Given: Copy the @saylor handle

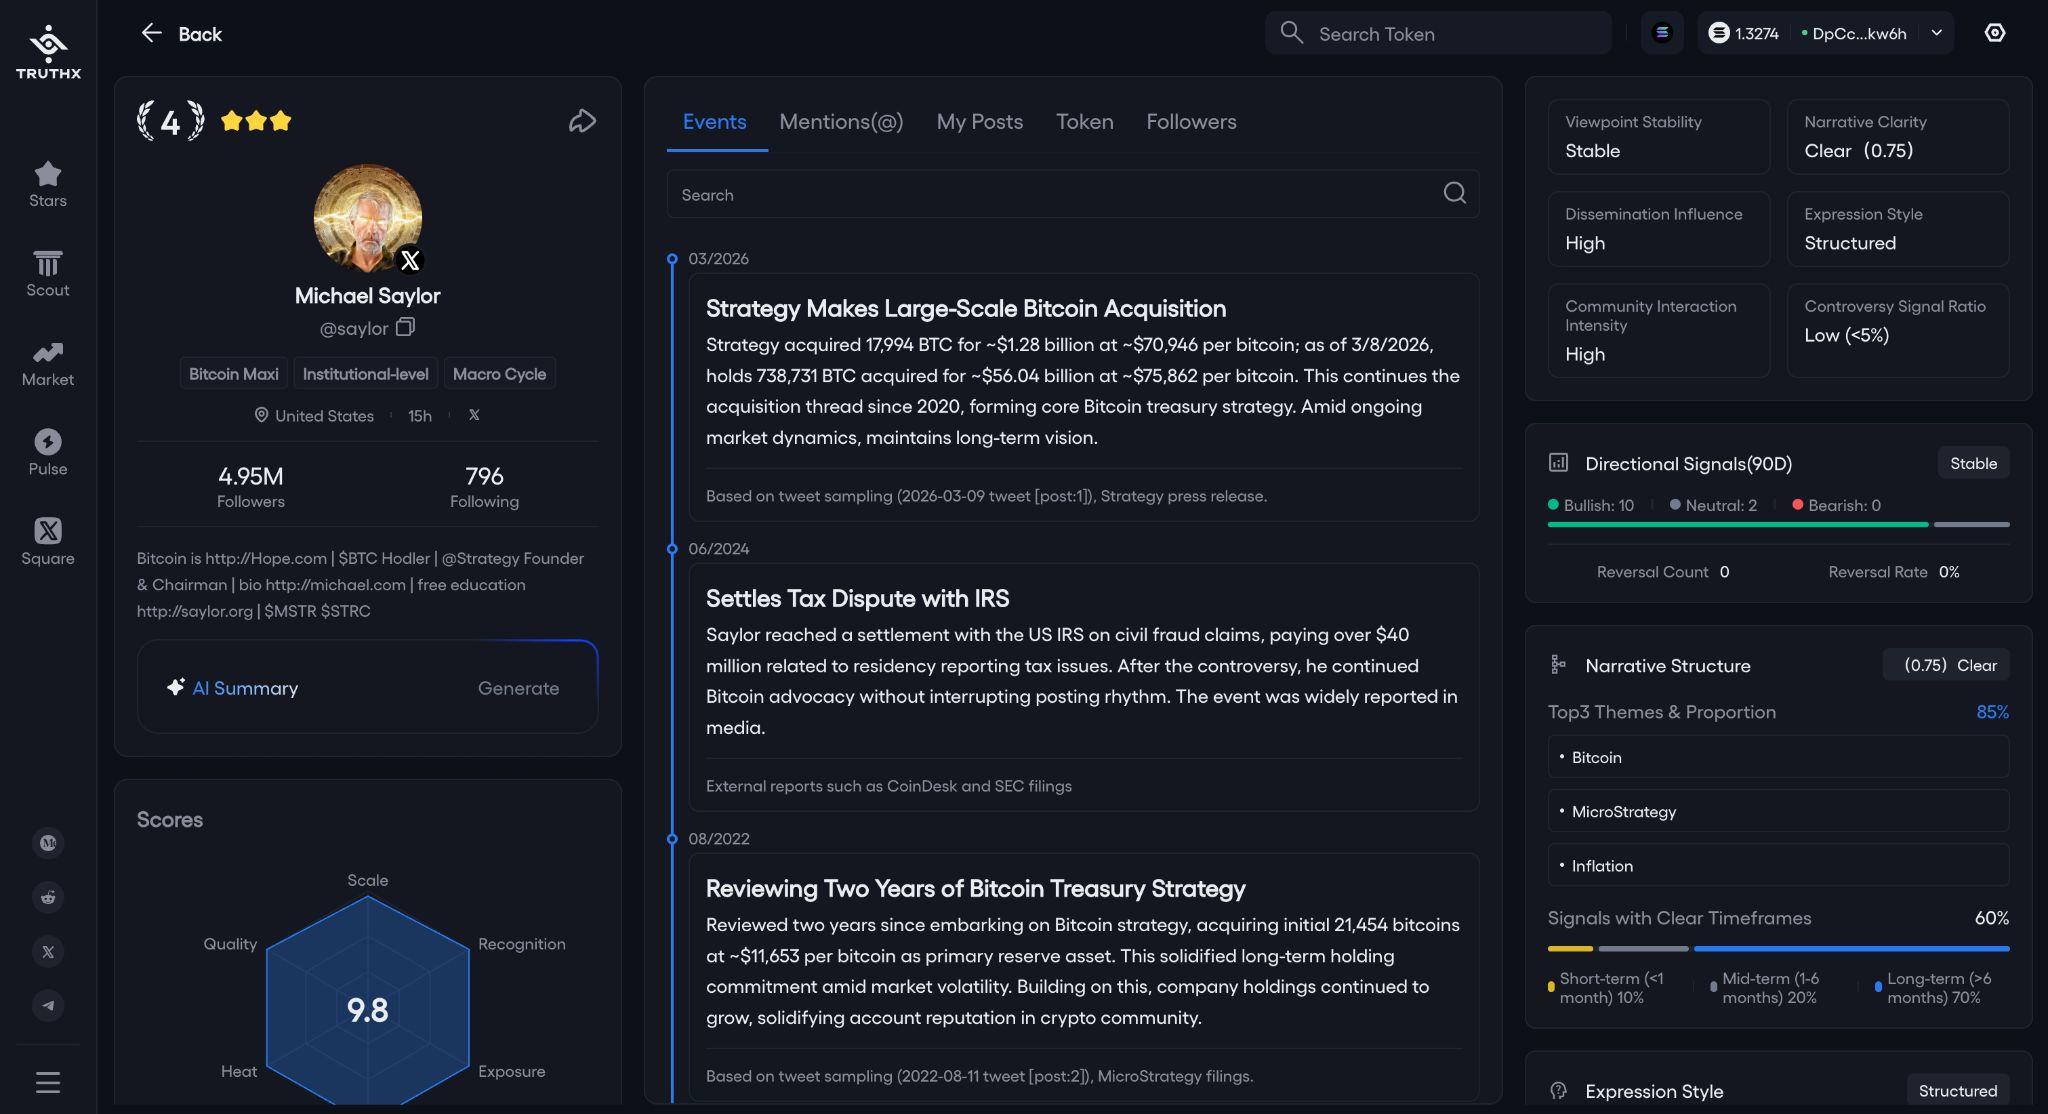Looking at the screenshot, I should pos(405,328).
